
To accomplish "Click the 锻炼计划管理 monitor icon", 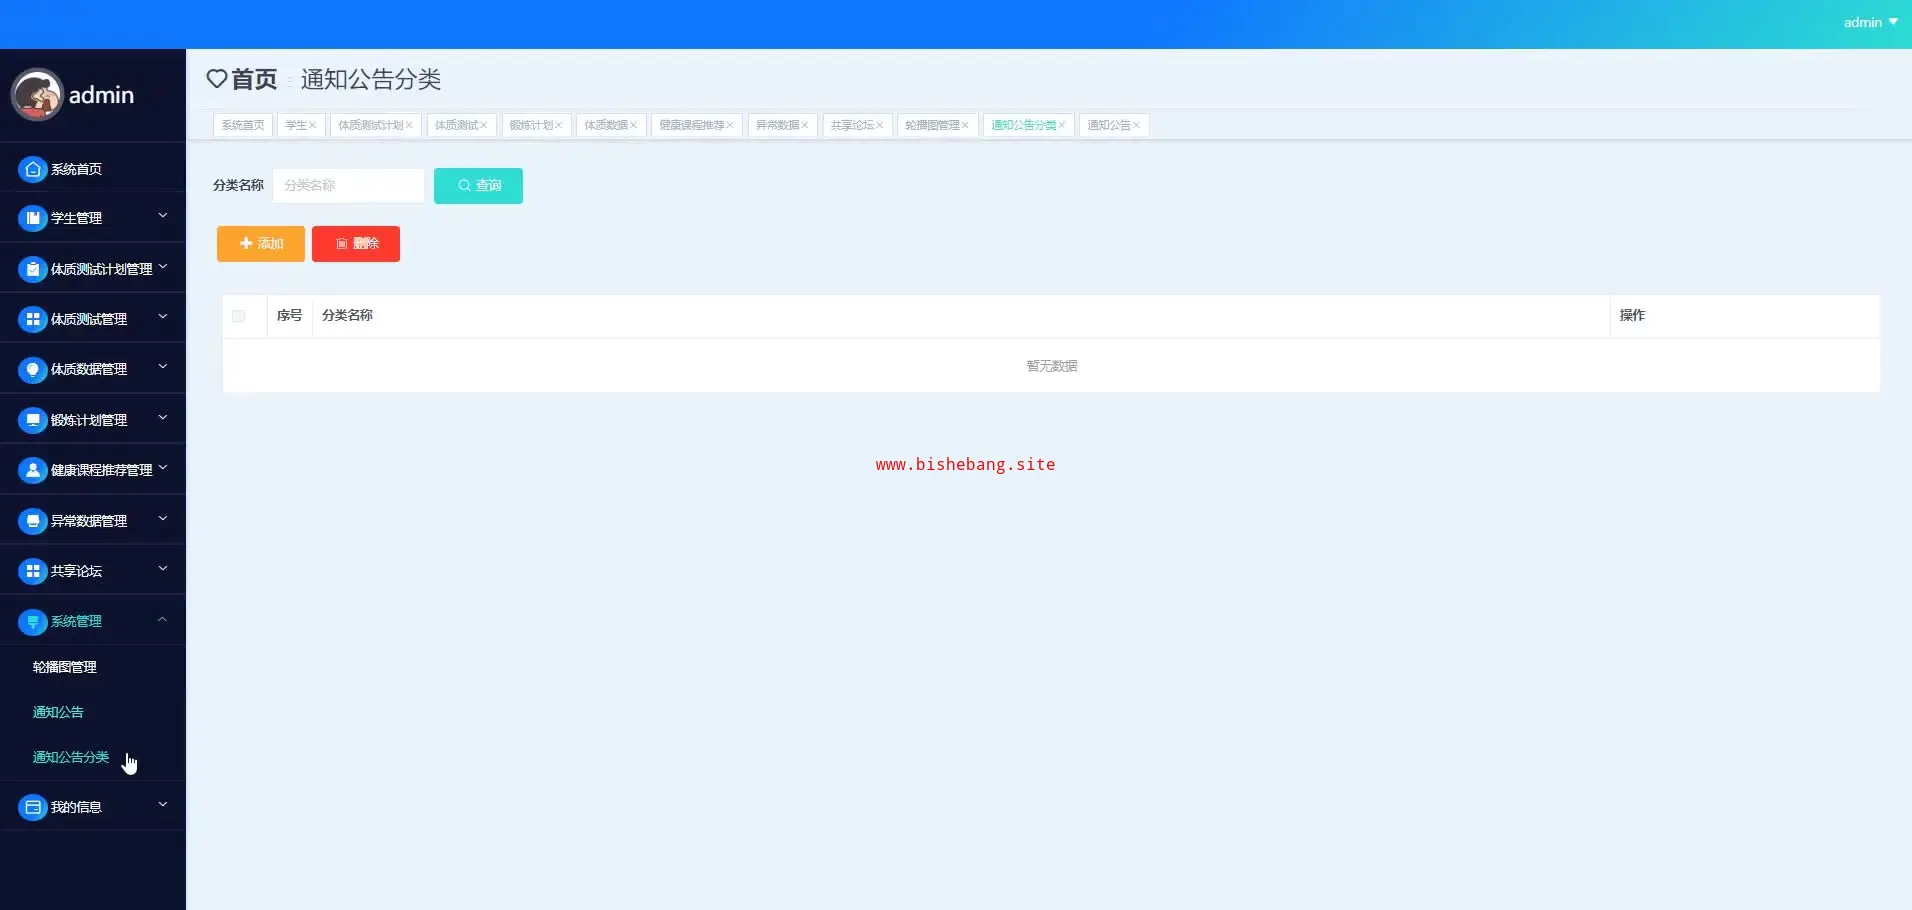I will [x=33, y=420].
